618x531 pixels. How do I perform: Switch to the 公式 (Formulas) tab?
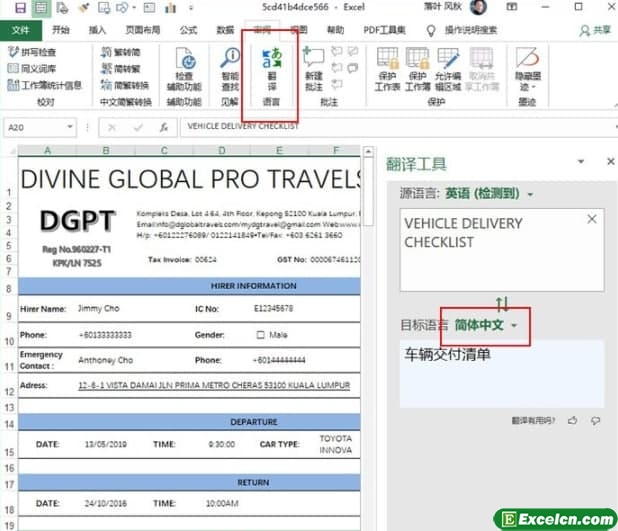point(188,30)
